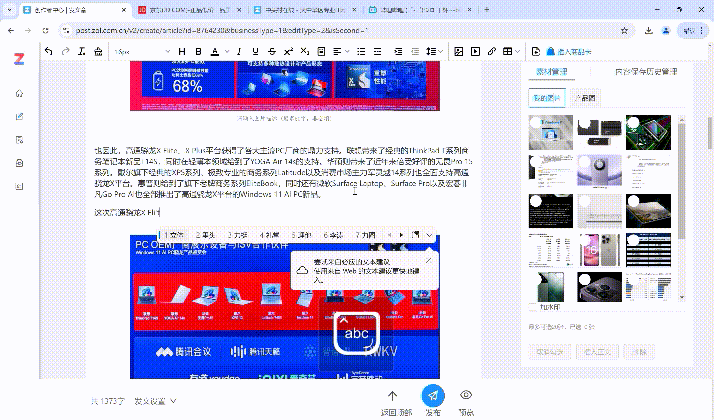Toggle underline formatting
The width and height of the screenshot is (714, 420).
point(255,51)
